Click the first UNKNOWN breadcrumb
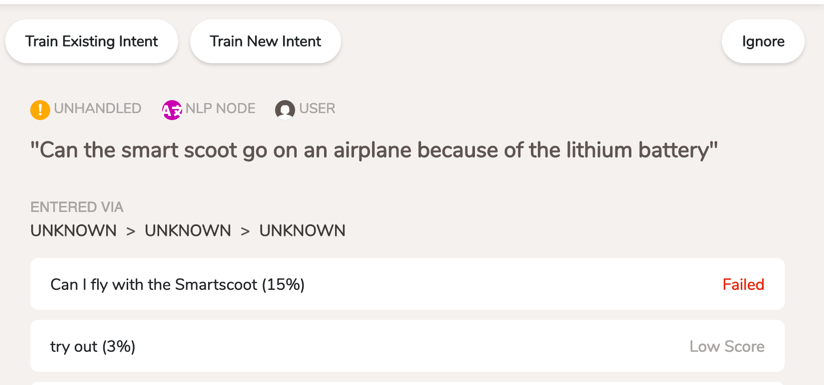The image size is (824, 385). click(x=74, y=231)
